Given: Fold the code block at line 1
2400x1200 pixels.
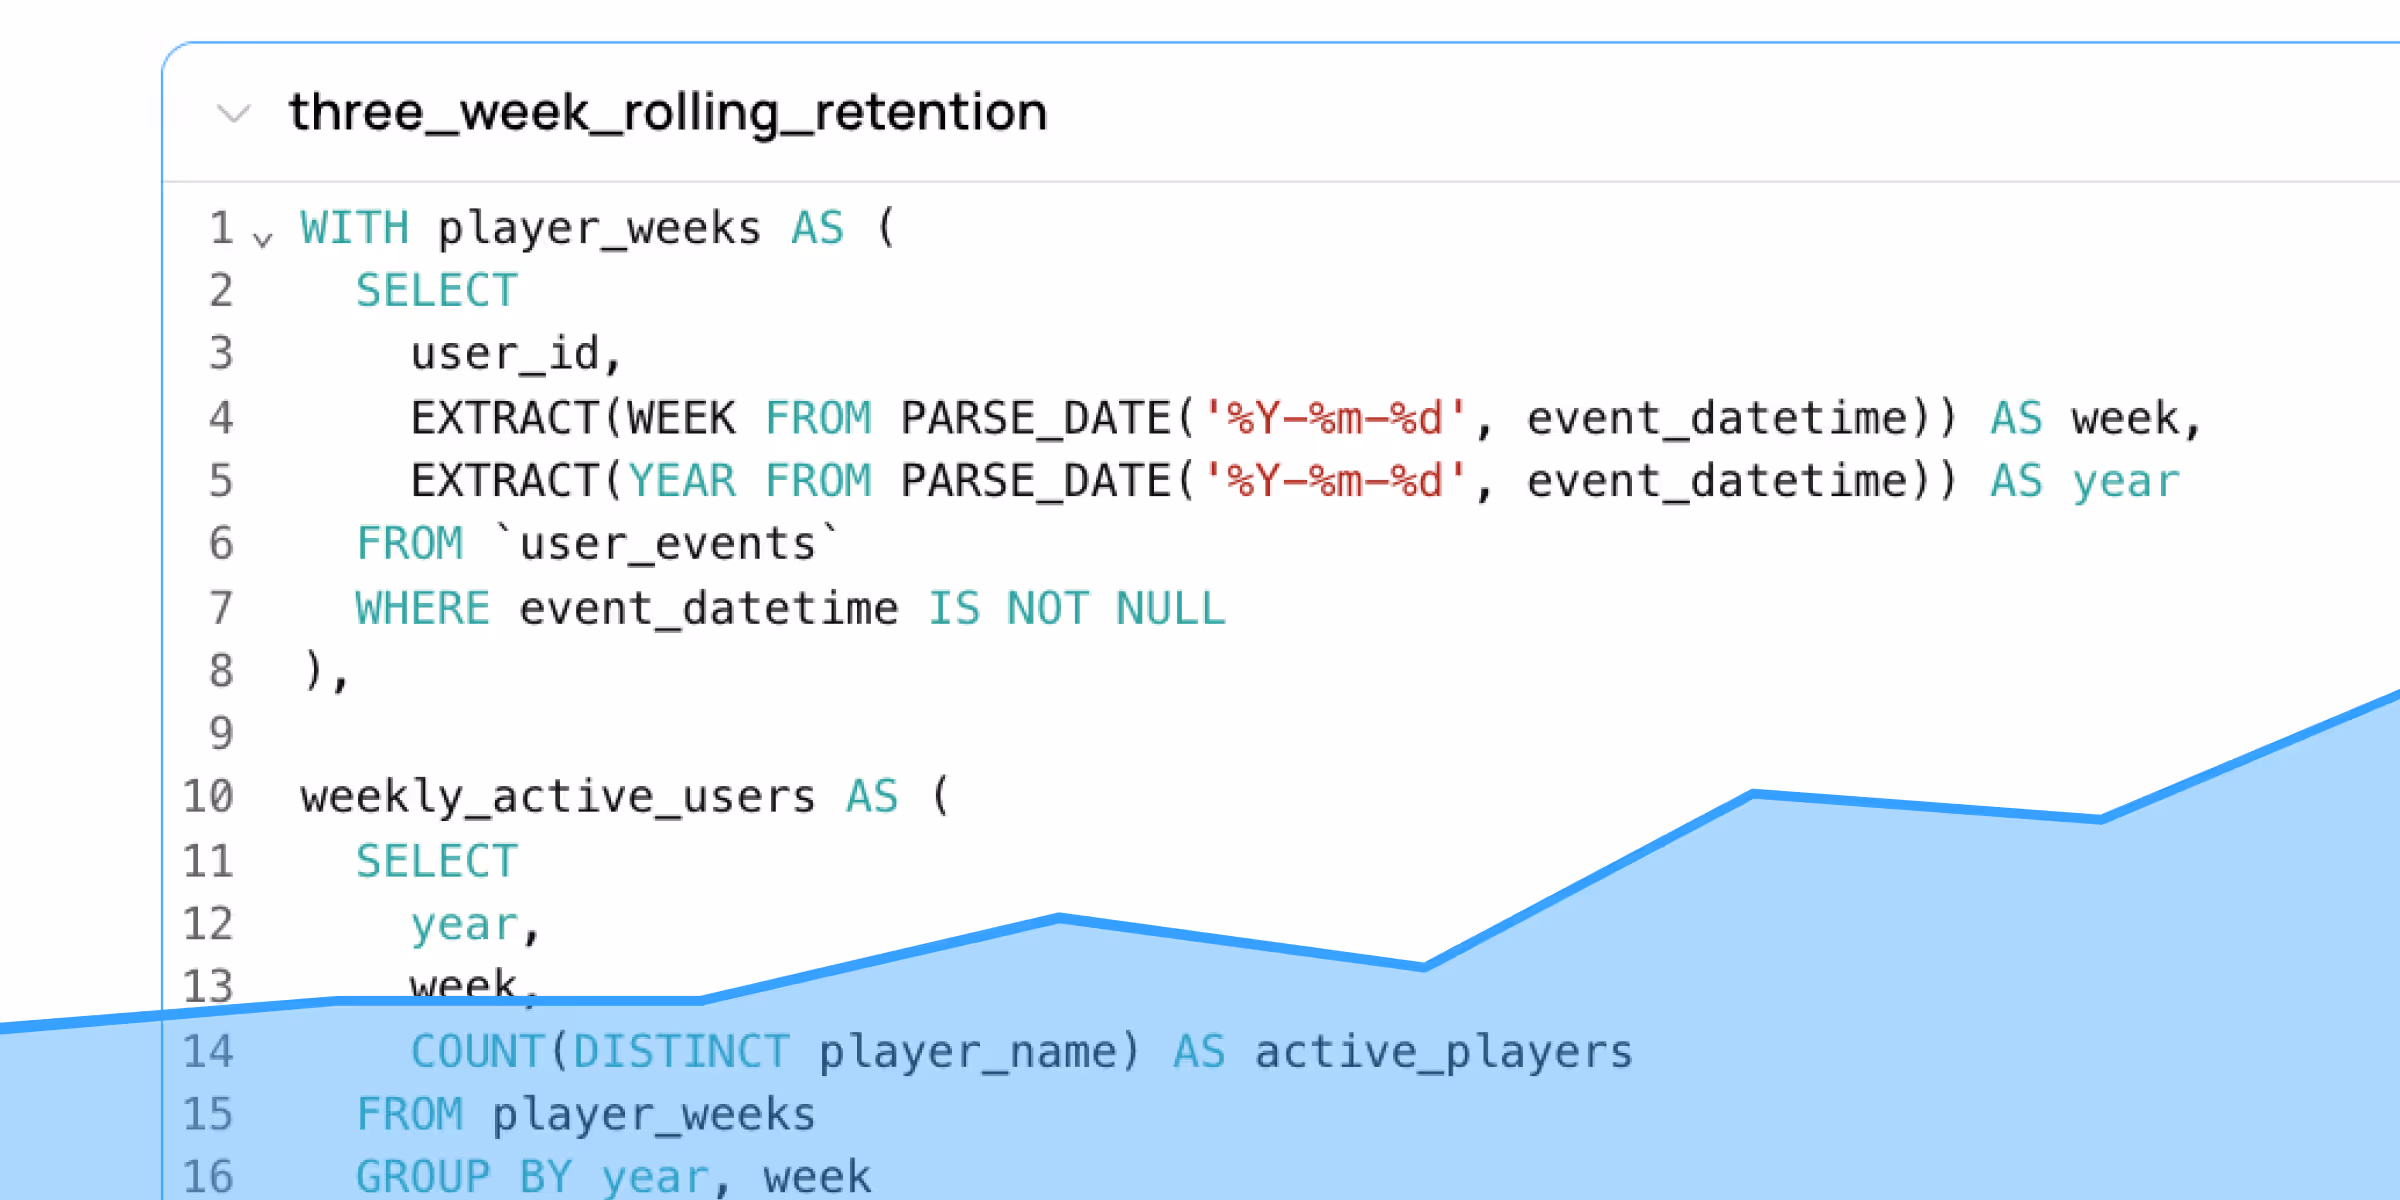Looking at the screenshot, I should [263, 239].
